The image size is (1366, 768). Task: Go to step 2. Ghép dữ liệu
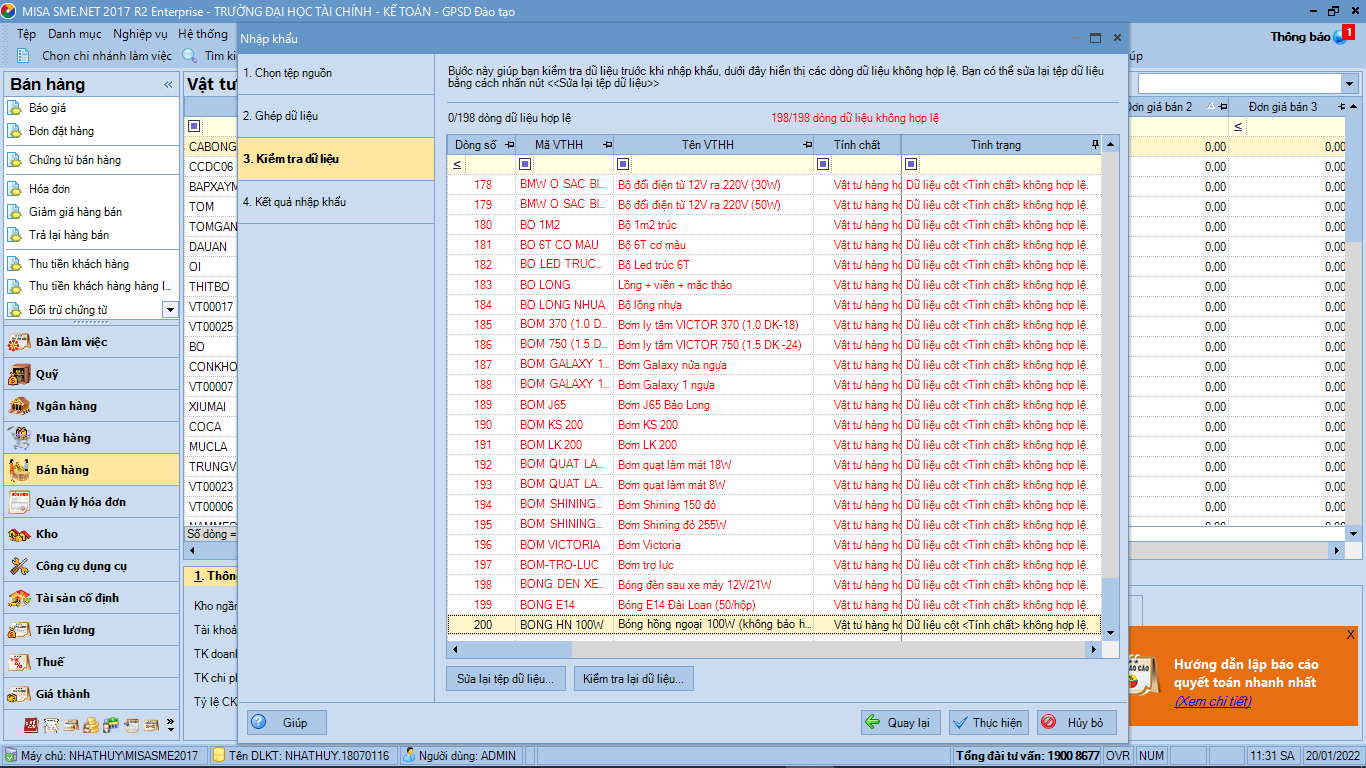(336, 116)
